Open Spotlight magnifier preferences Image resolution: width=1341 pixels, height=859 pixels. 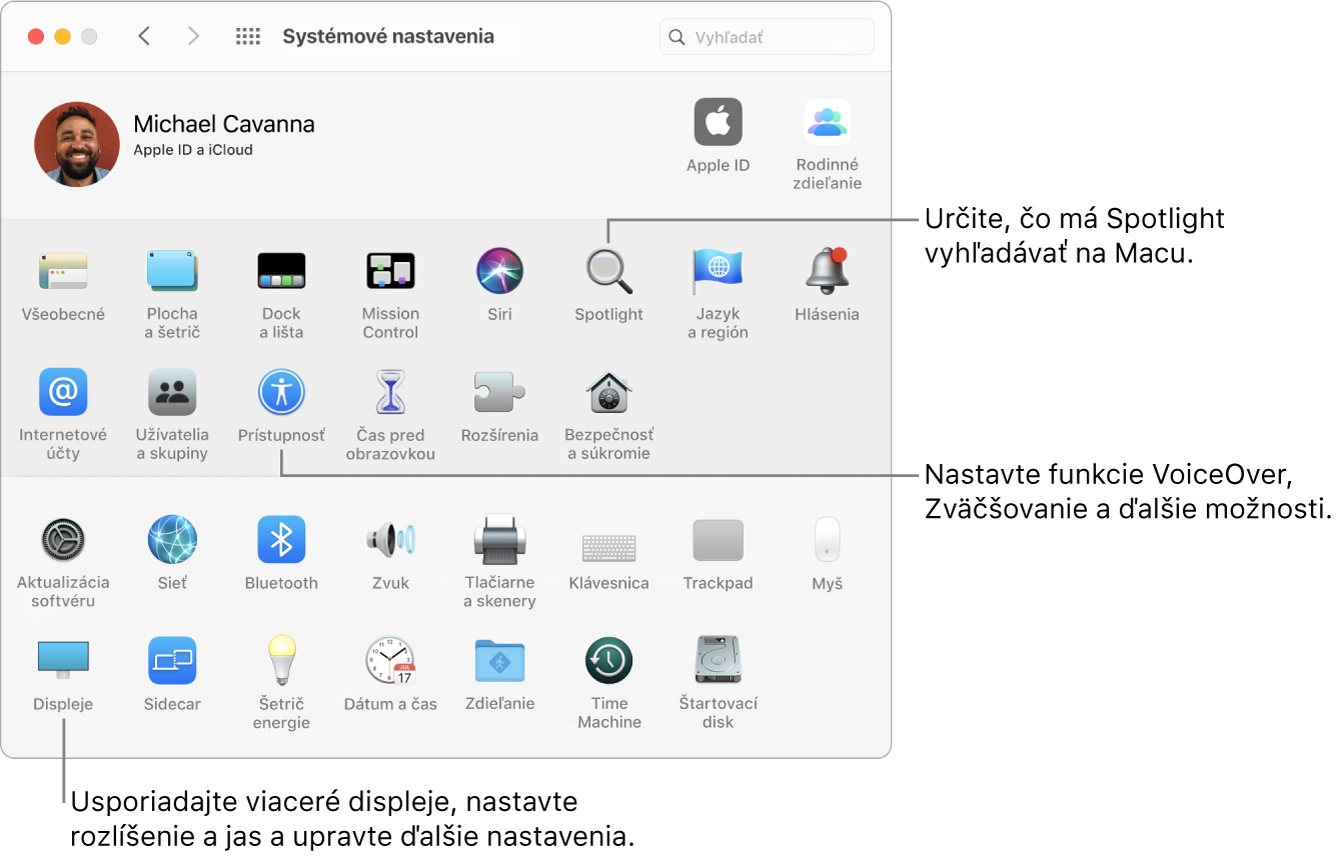point(609,271)
